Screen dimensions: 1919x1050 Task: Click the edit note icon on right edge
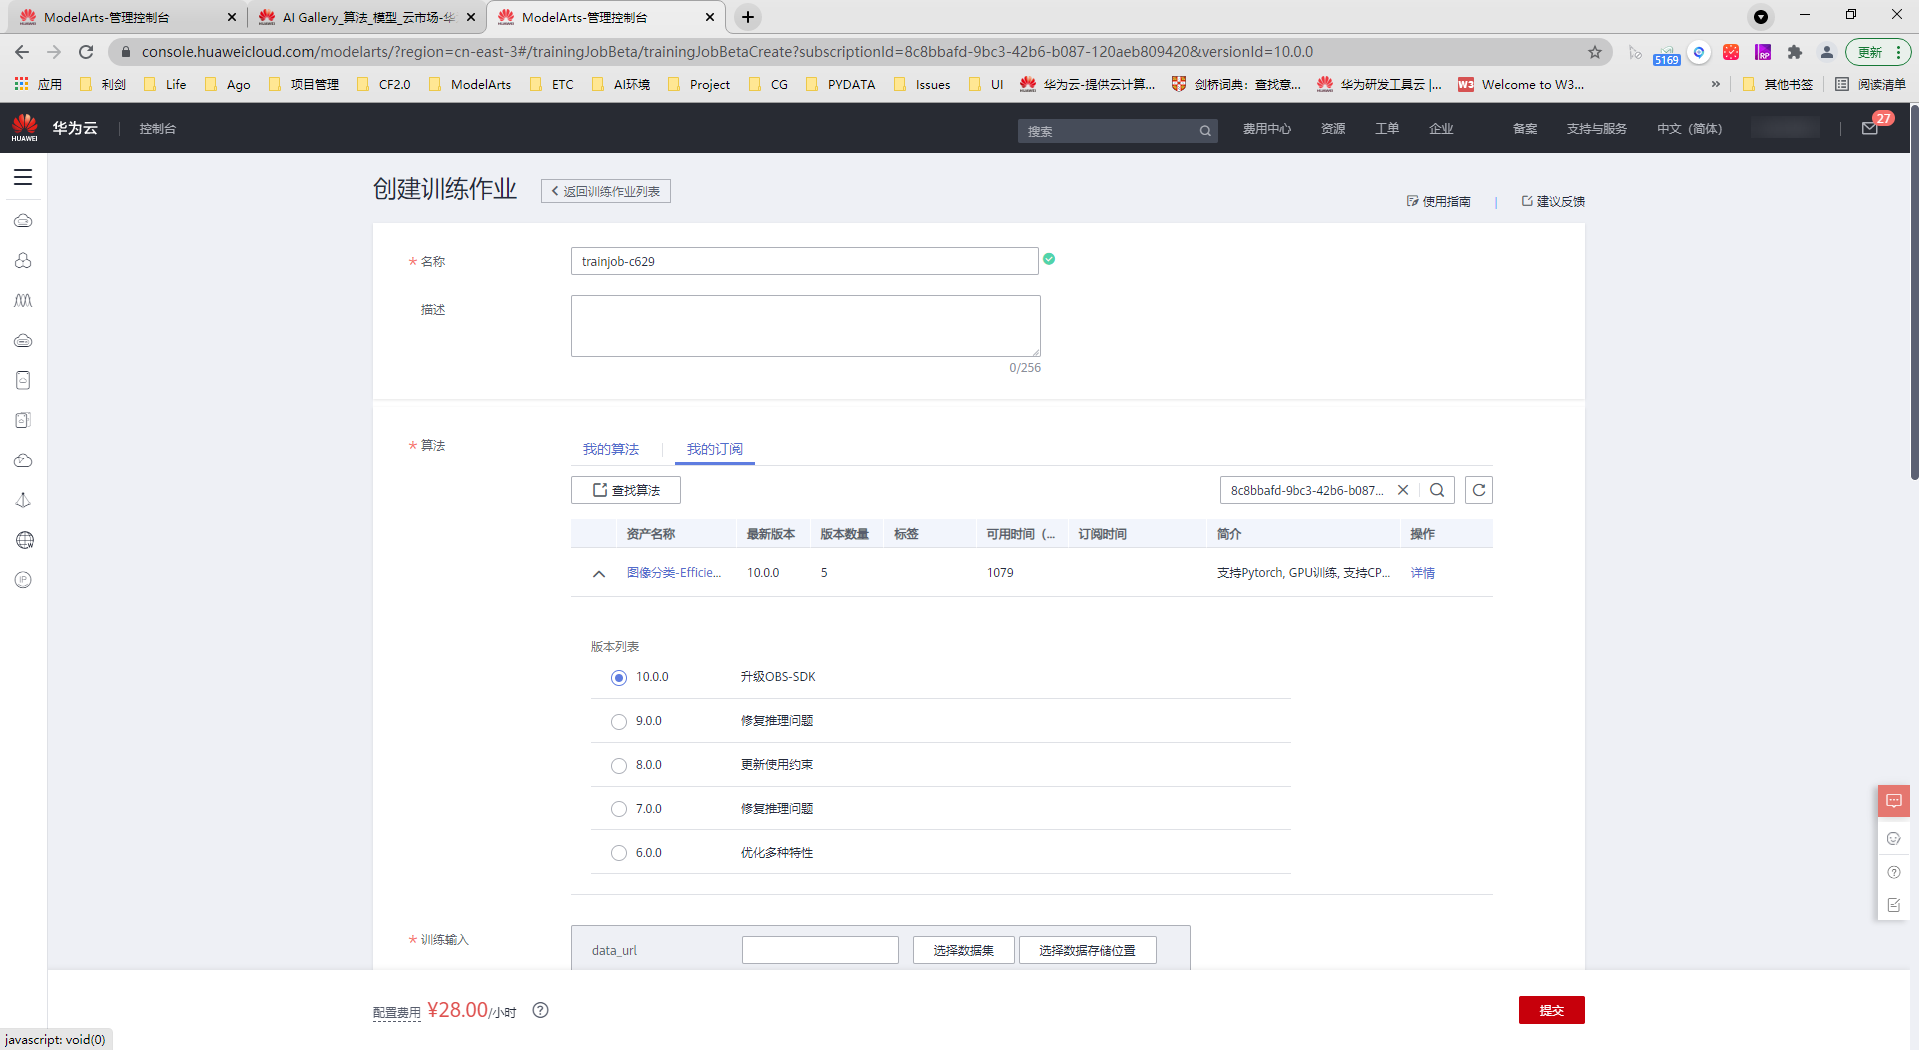click(x=1893, y=905)
